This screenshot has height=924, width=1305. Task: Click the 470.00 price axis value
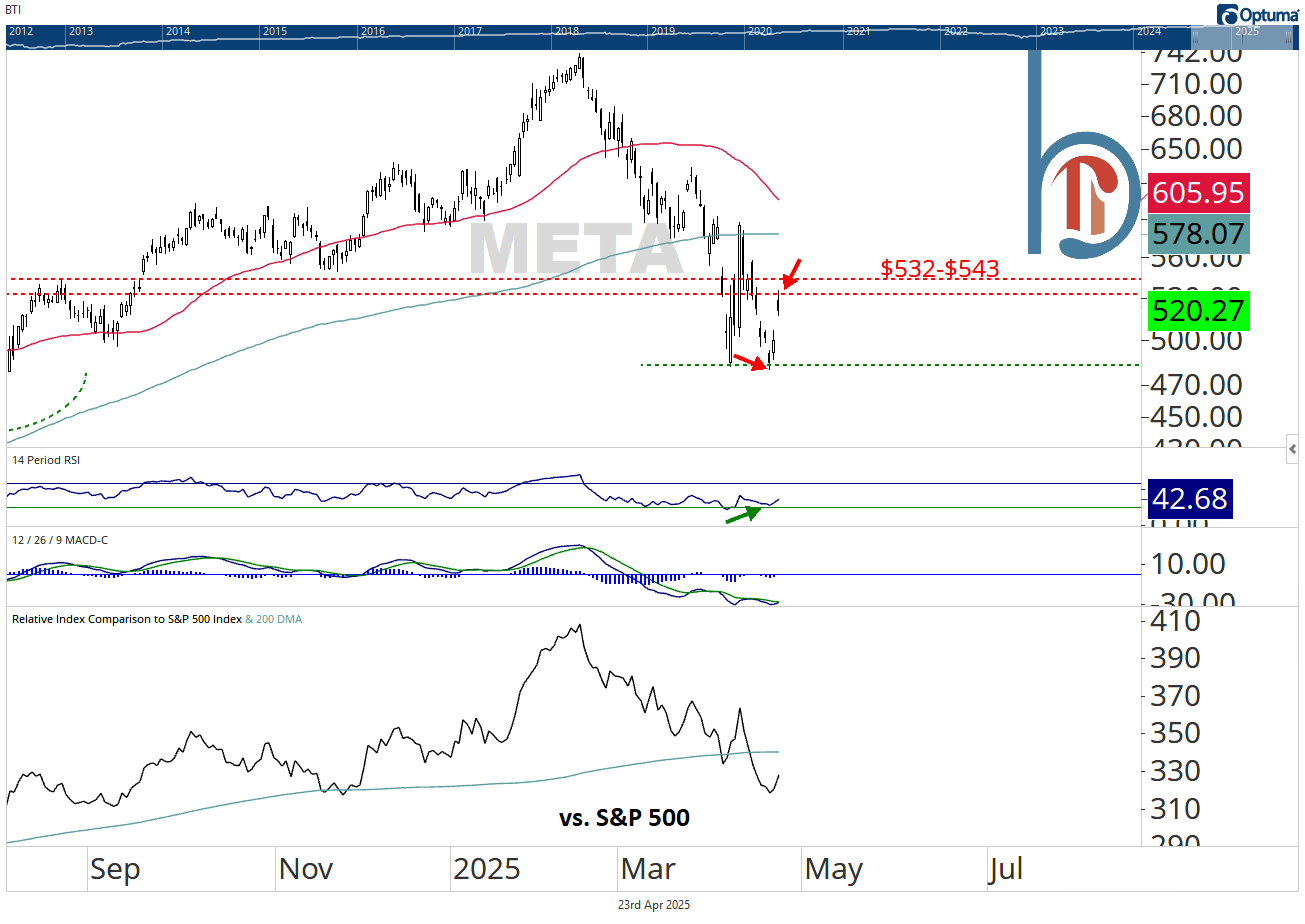1197,384
